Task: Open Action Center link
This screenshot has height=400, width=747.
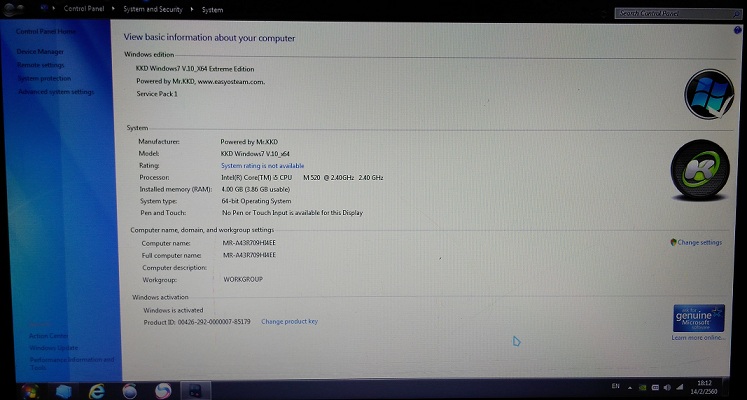Action: tap(49, 336)
